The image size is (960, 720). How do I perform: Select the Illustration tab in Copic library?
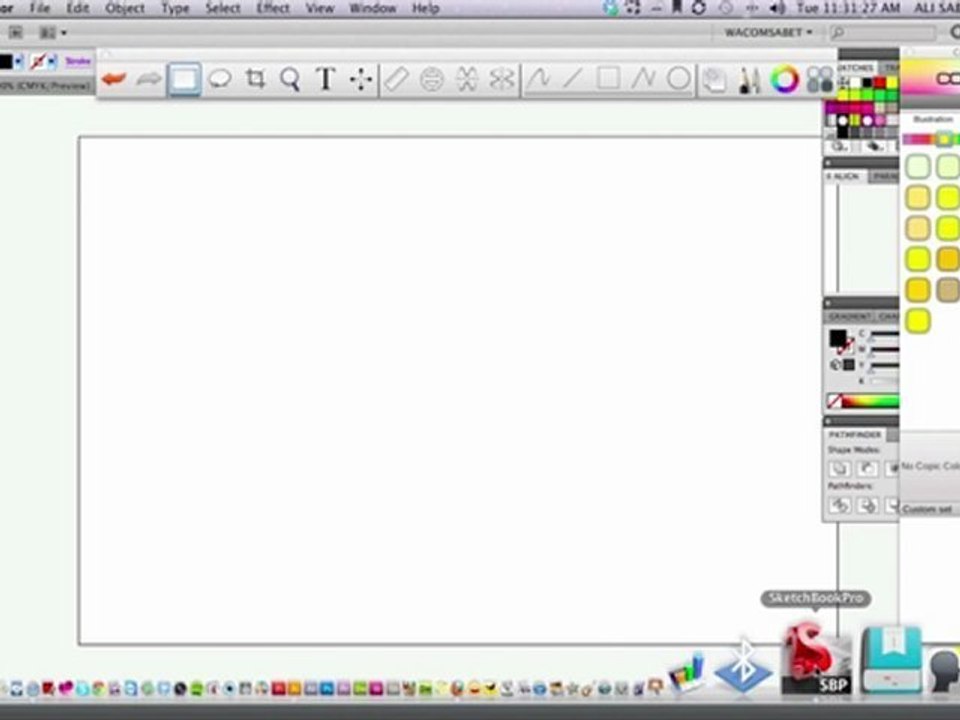click(933, 119)
